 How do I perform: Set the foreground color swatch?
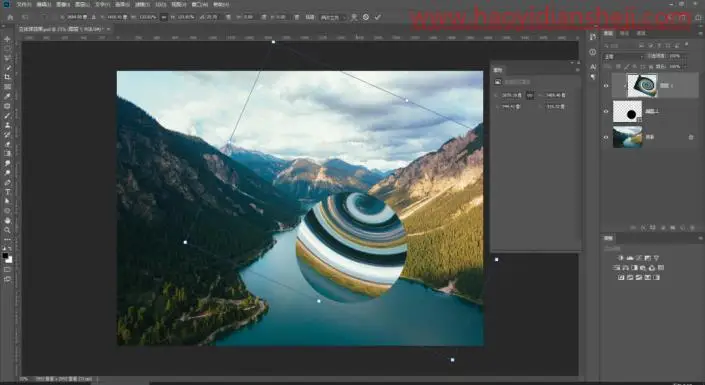click(x=5, y=255)
